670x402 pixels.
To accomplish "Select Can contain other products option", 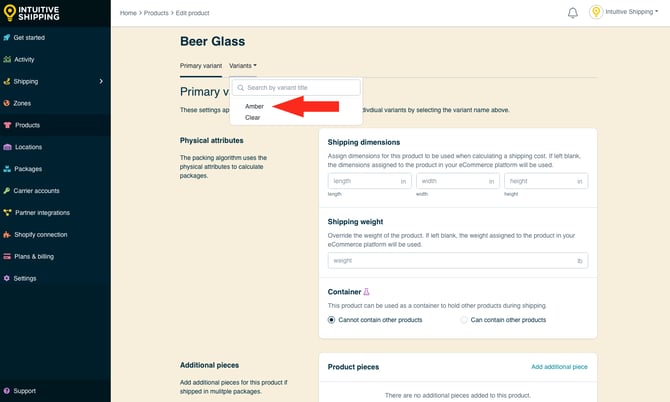I will 464,320.
